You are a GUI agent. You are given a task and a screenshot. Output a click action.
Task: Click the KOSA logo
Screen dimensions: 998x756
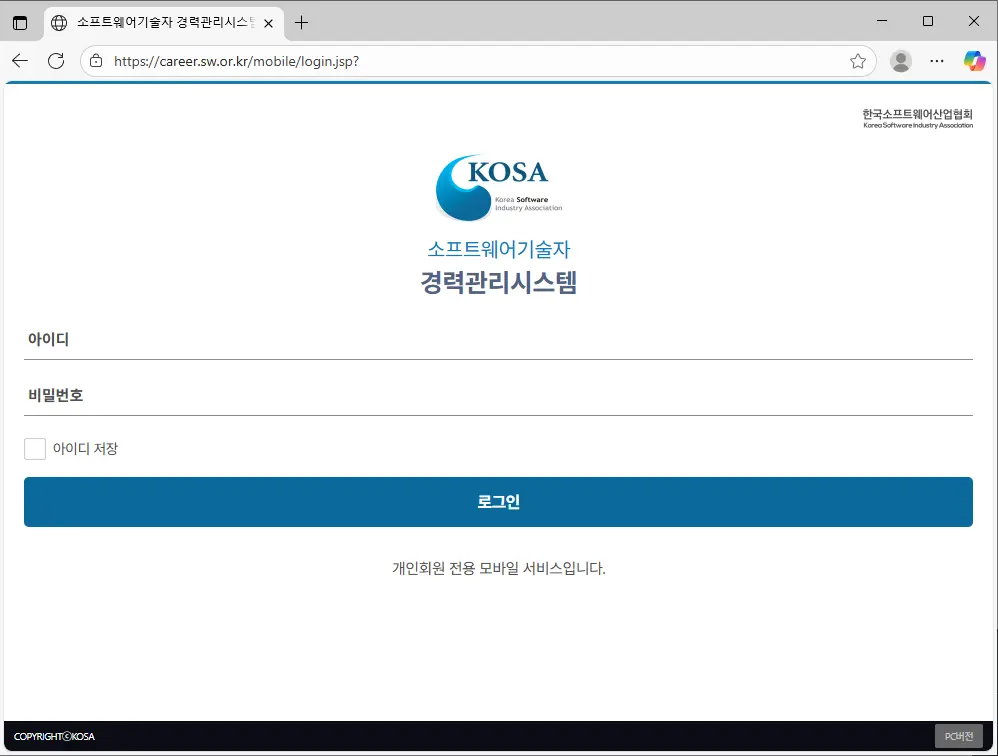[x=498, y=187]
